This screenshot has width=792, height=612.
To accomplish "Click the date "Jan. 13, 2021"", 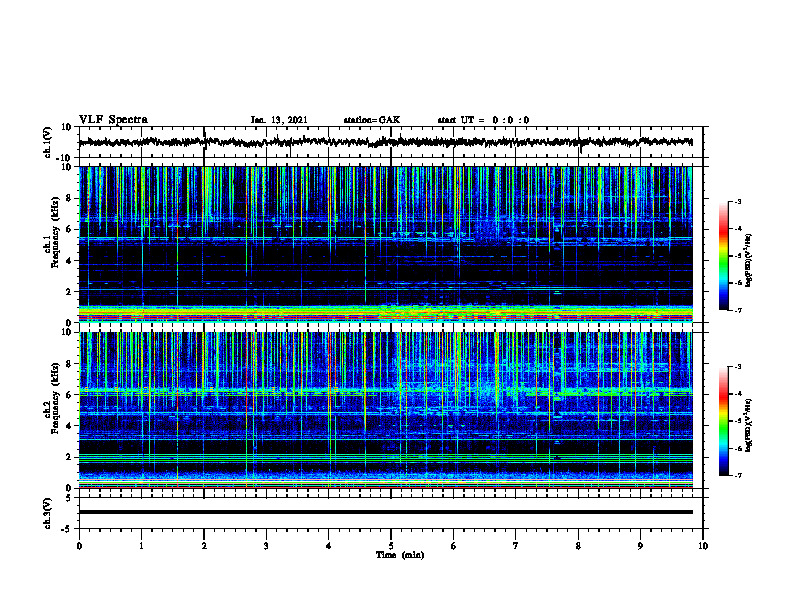I will [279, 120].
